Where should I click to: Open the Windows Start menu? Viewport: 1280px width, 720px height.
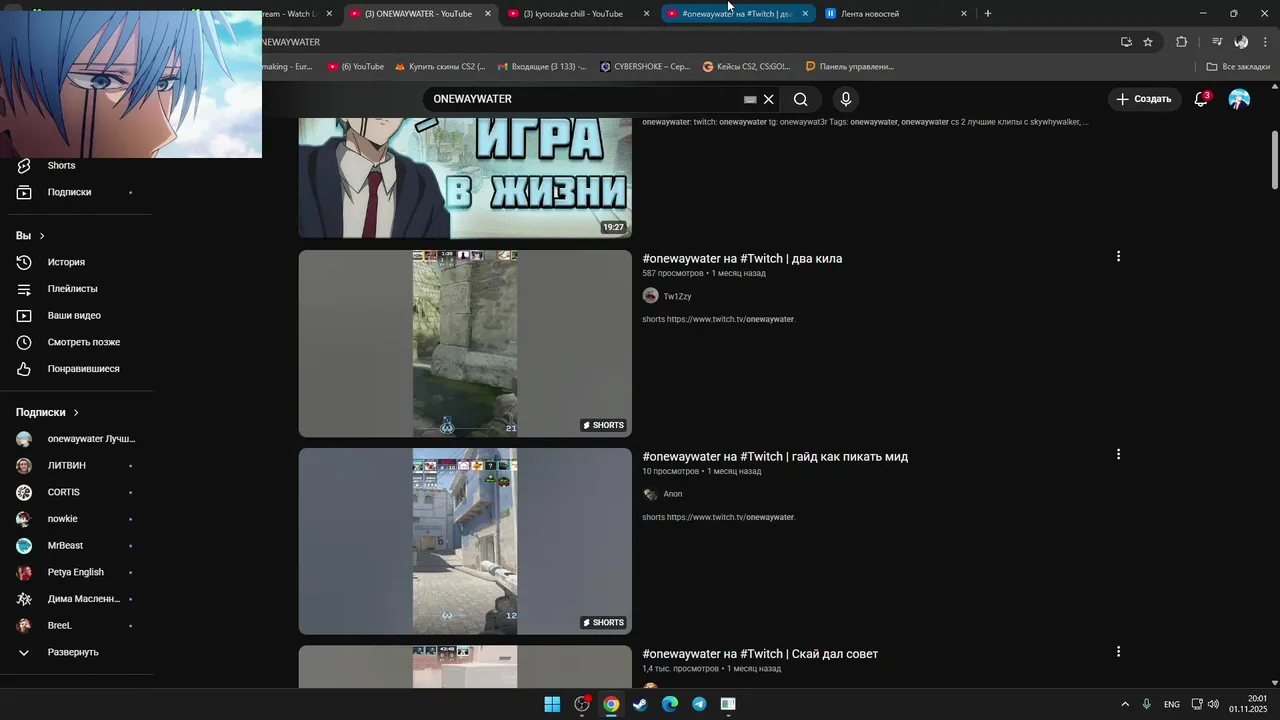point(552,704)
